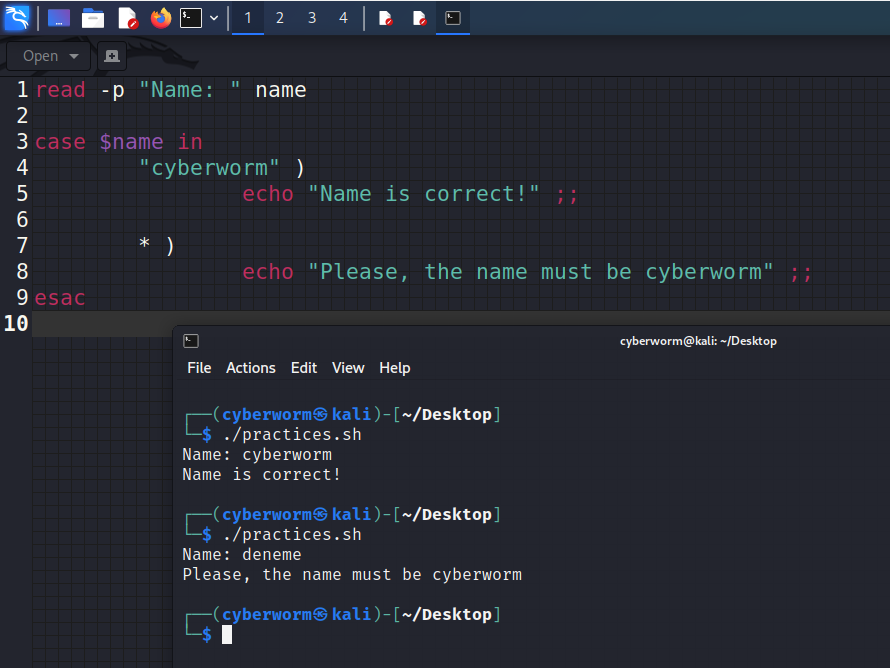Click the new document icon button
Screen dimensions: 890x668
[112, 56]
